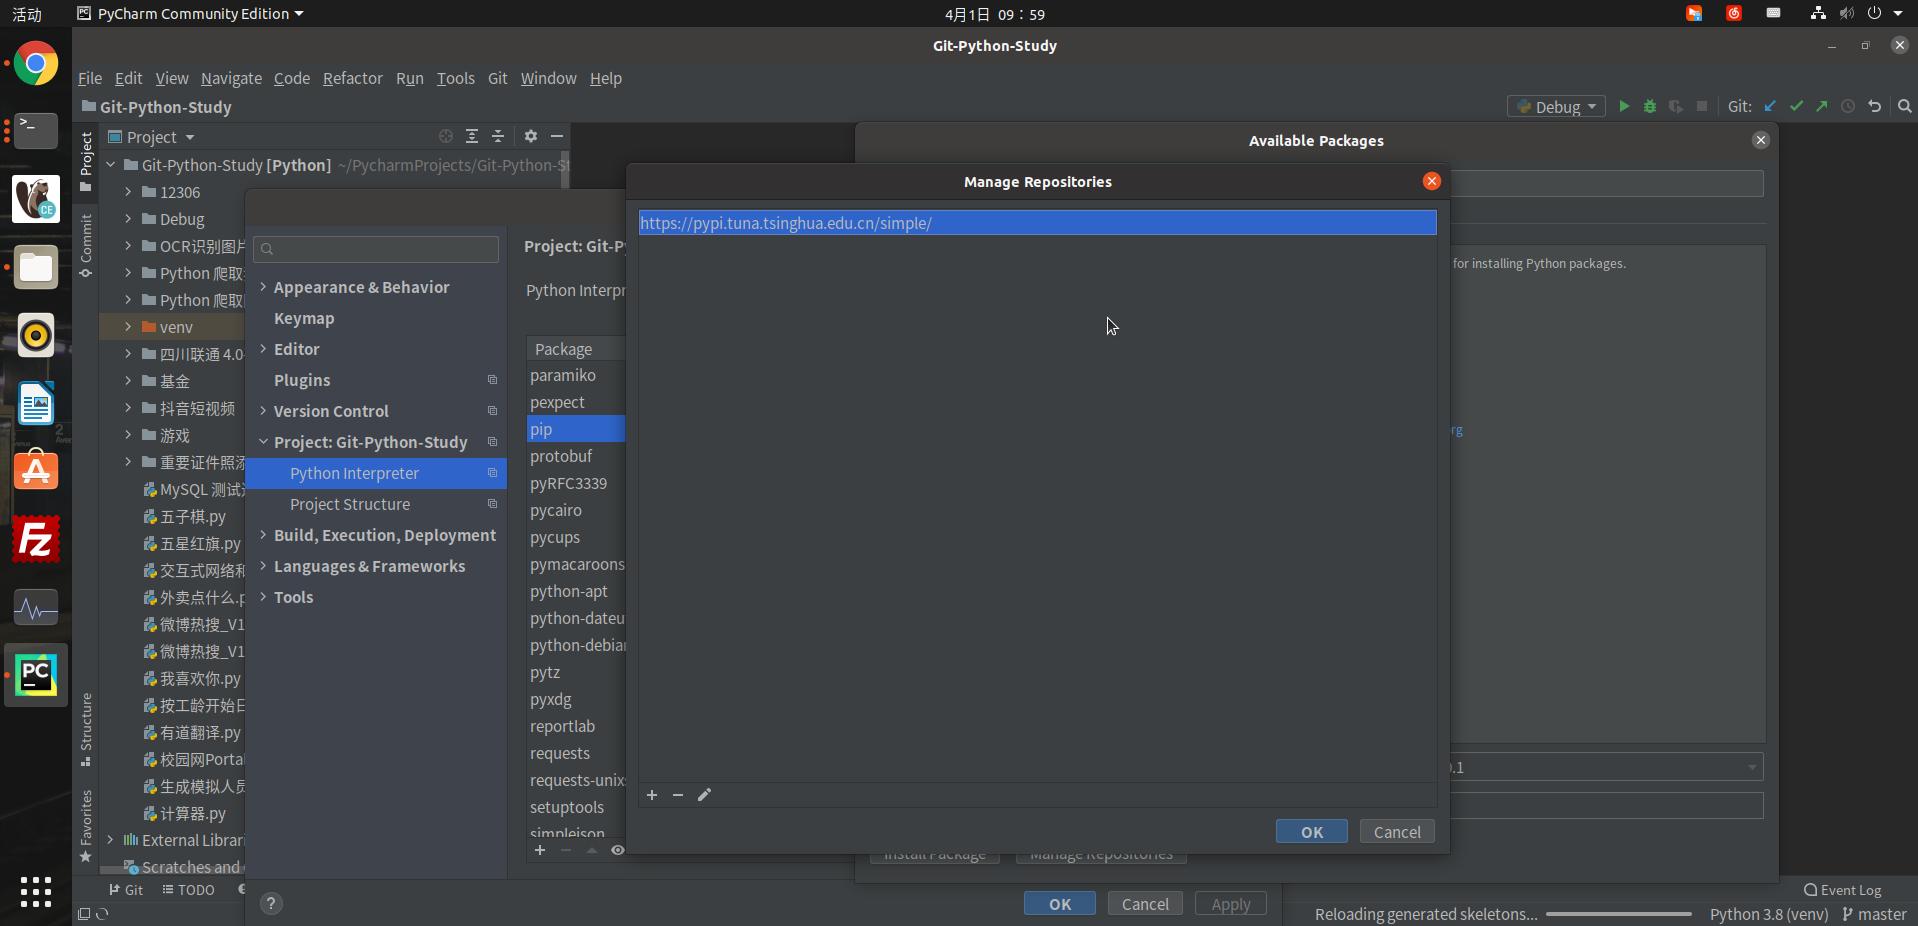Open the Refactor menu
The height and width of the screenshot is (926, 1918).
pos(352,78)
